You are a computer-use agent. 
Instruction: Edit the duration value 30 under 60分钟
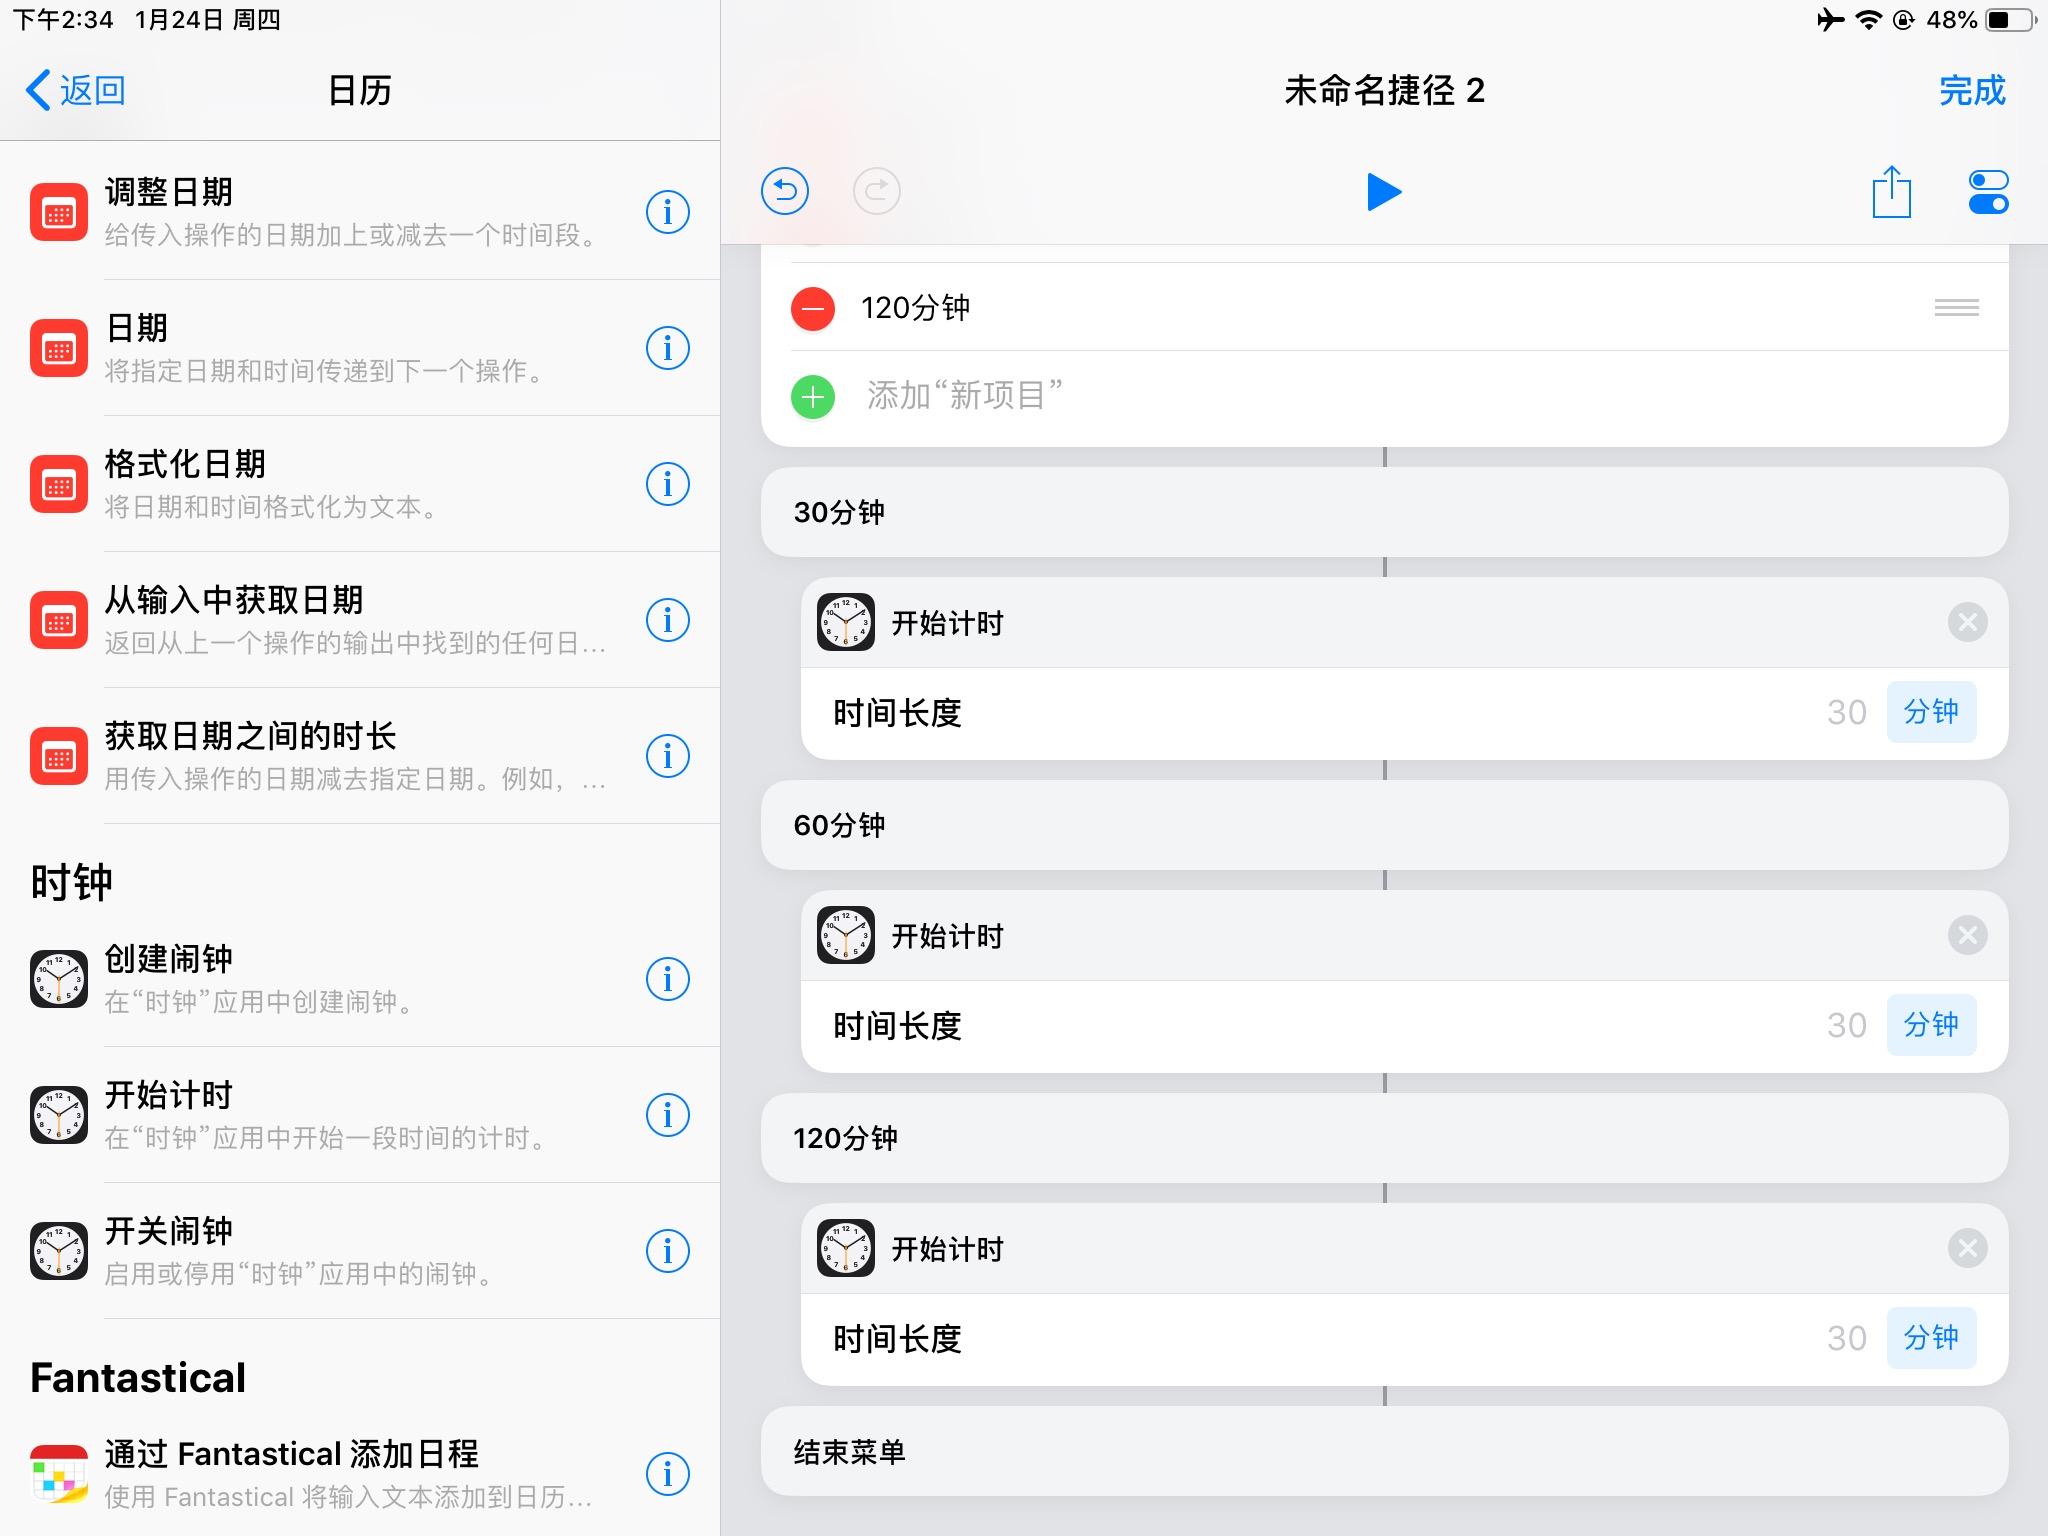1846,1025
